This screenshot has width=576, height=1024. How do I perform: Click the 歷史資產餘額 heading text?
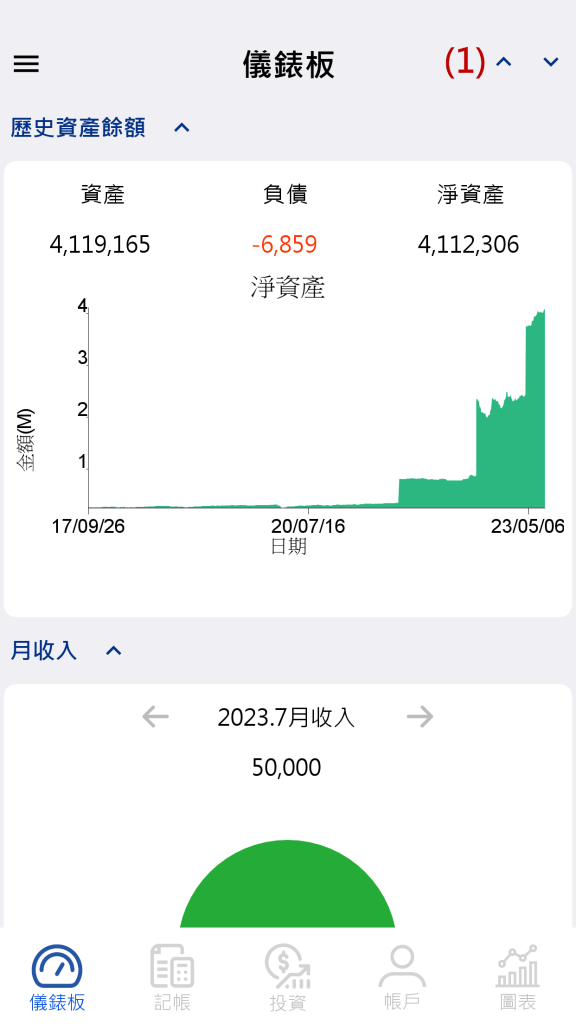(x=78, y=127)
